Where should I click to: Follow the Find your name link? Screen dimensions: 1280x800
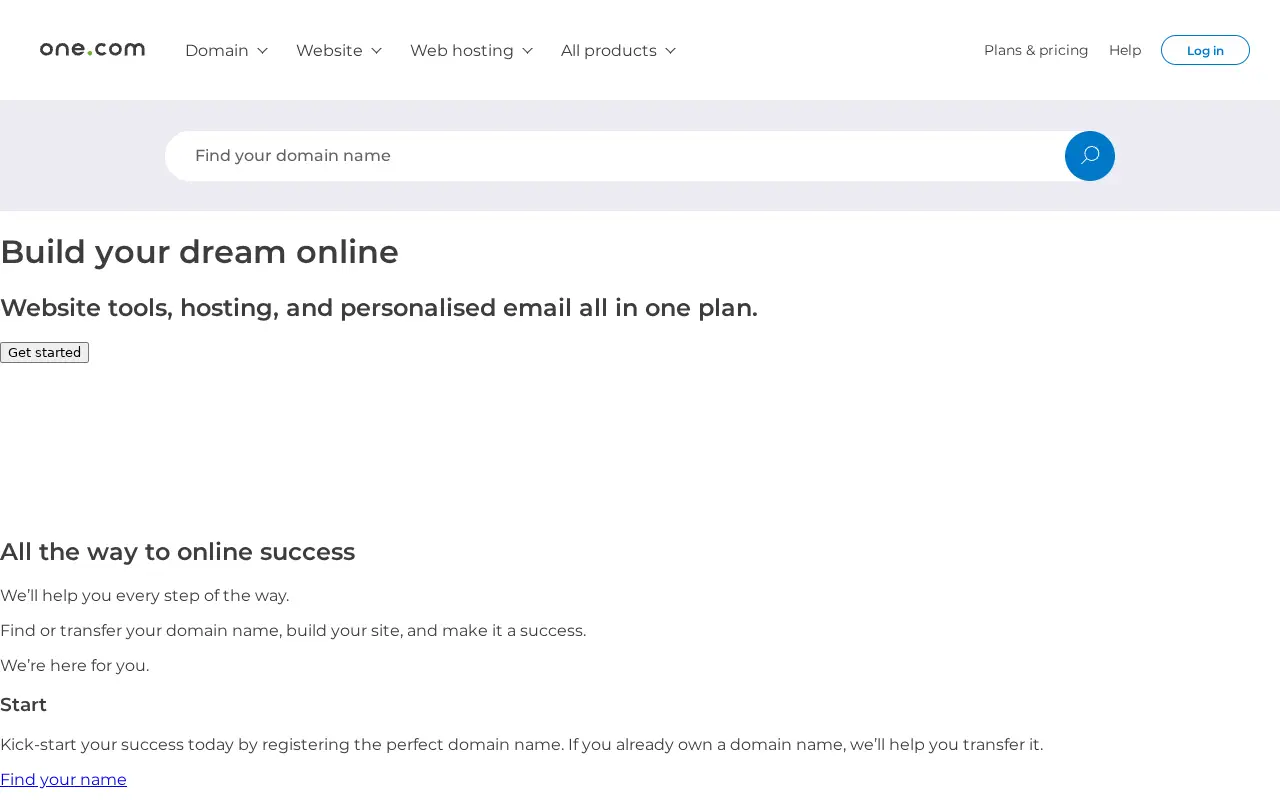[x=63, y=779]
